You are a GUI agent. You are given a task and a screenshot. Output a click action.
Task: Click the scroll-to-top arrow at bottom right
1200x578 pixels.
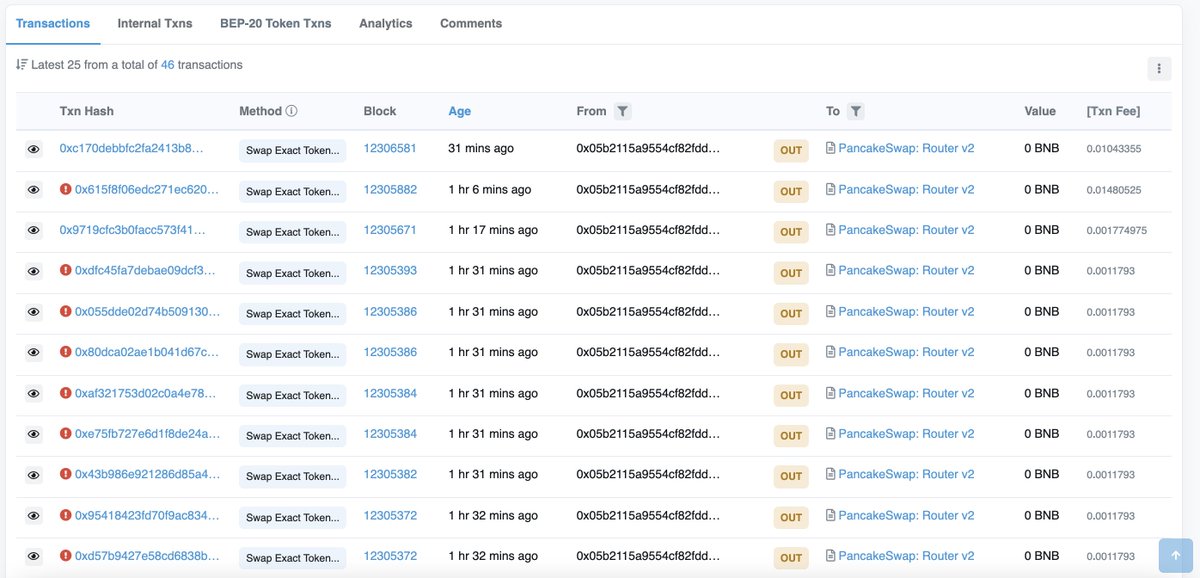(x=1174, y=555)
